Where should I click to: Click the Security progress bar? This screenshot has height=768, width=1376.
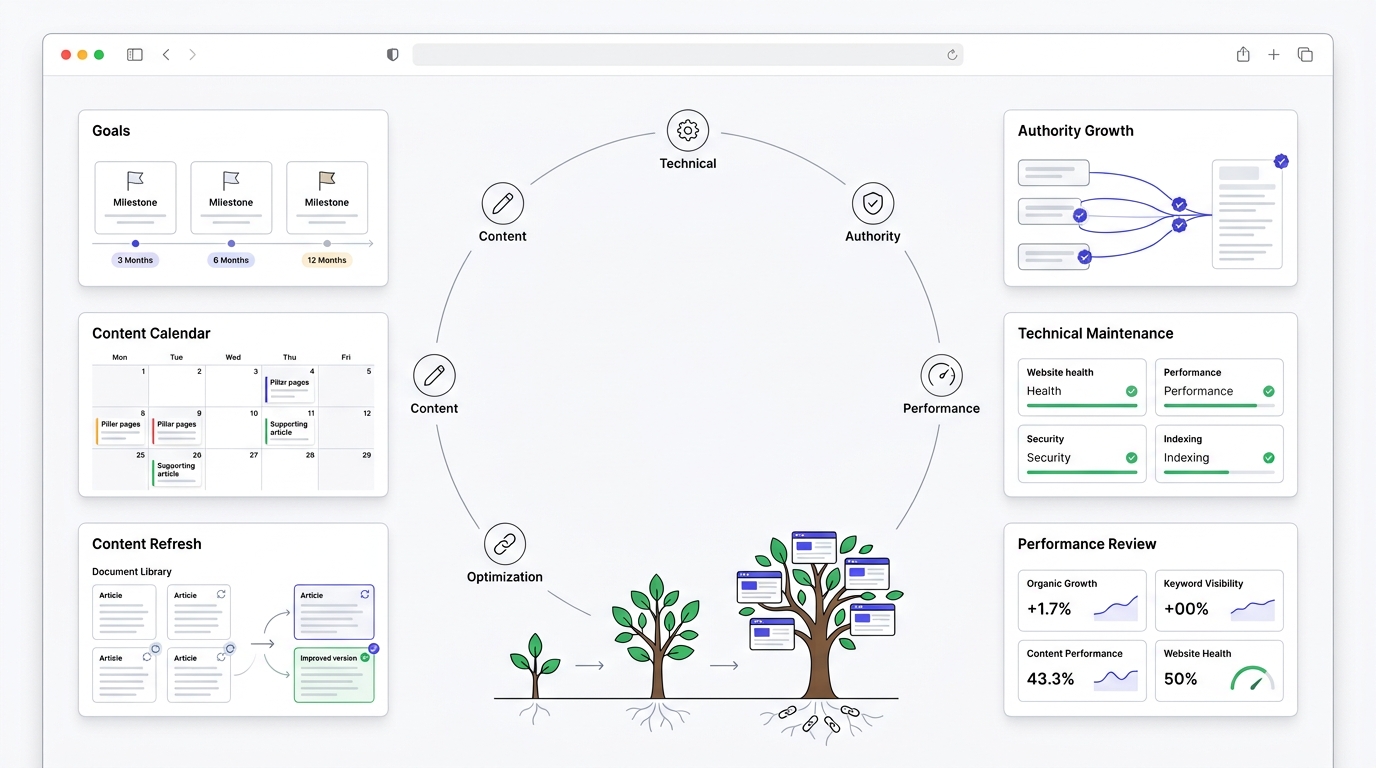pos(1081,472)
